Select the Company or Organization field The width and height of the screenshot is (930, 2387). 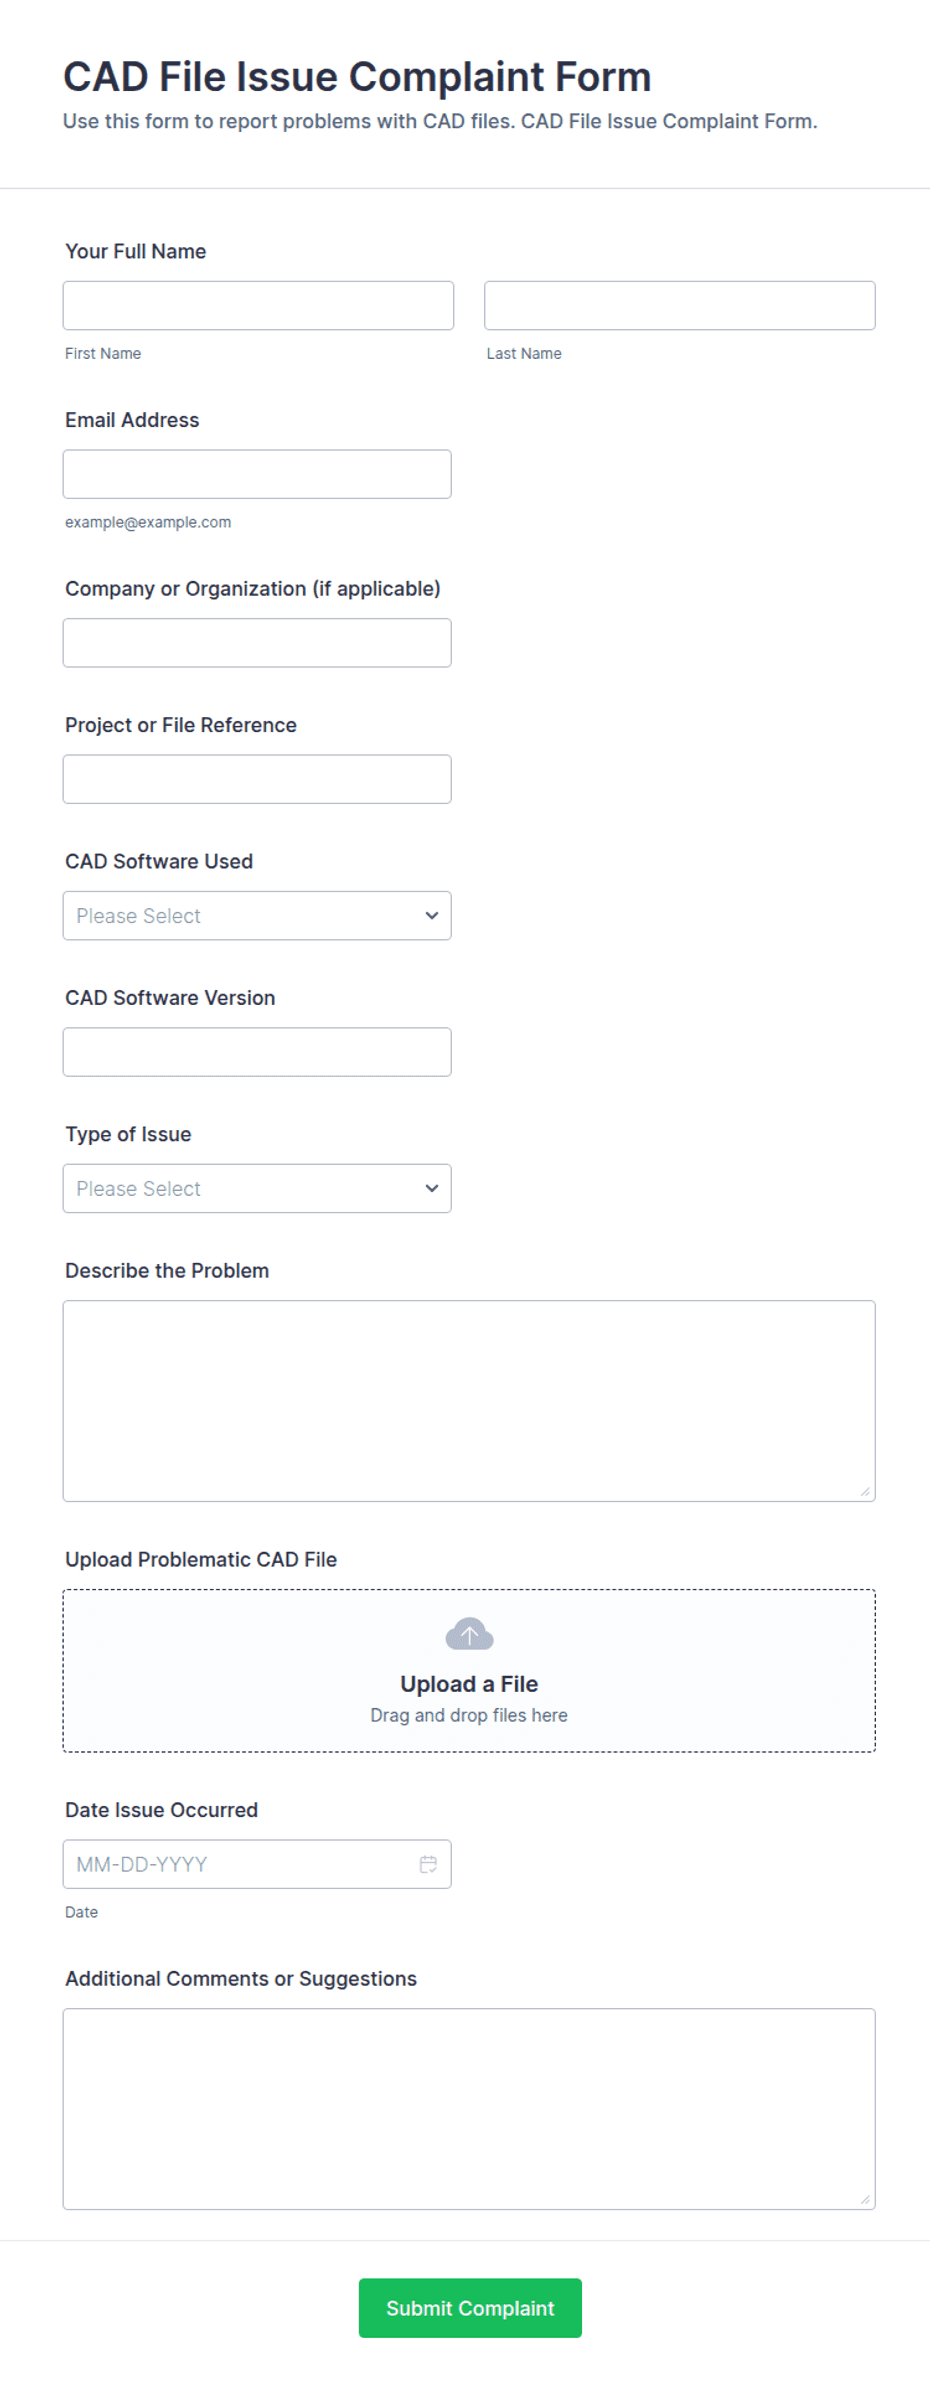[257, 643]
